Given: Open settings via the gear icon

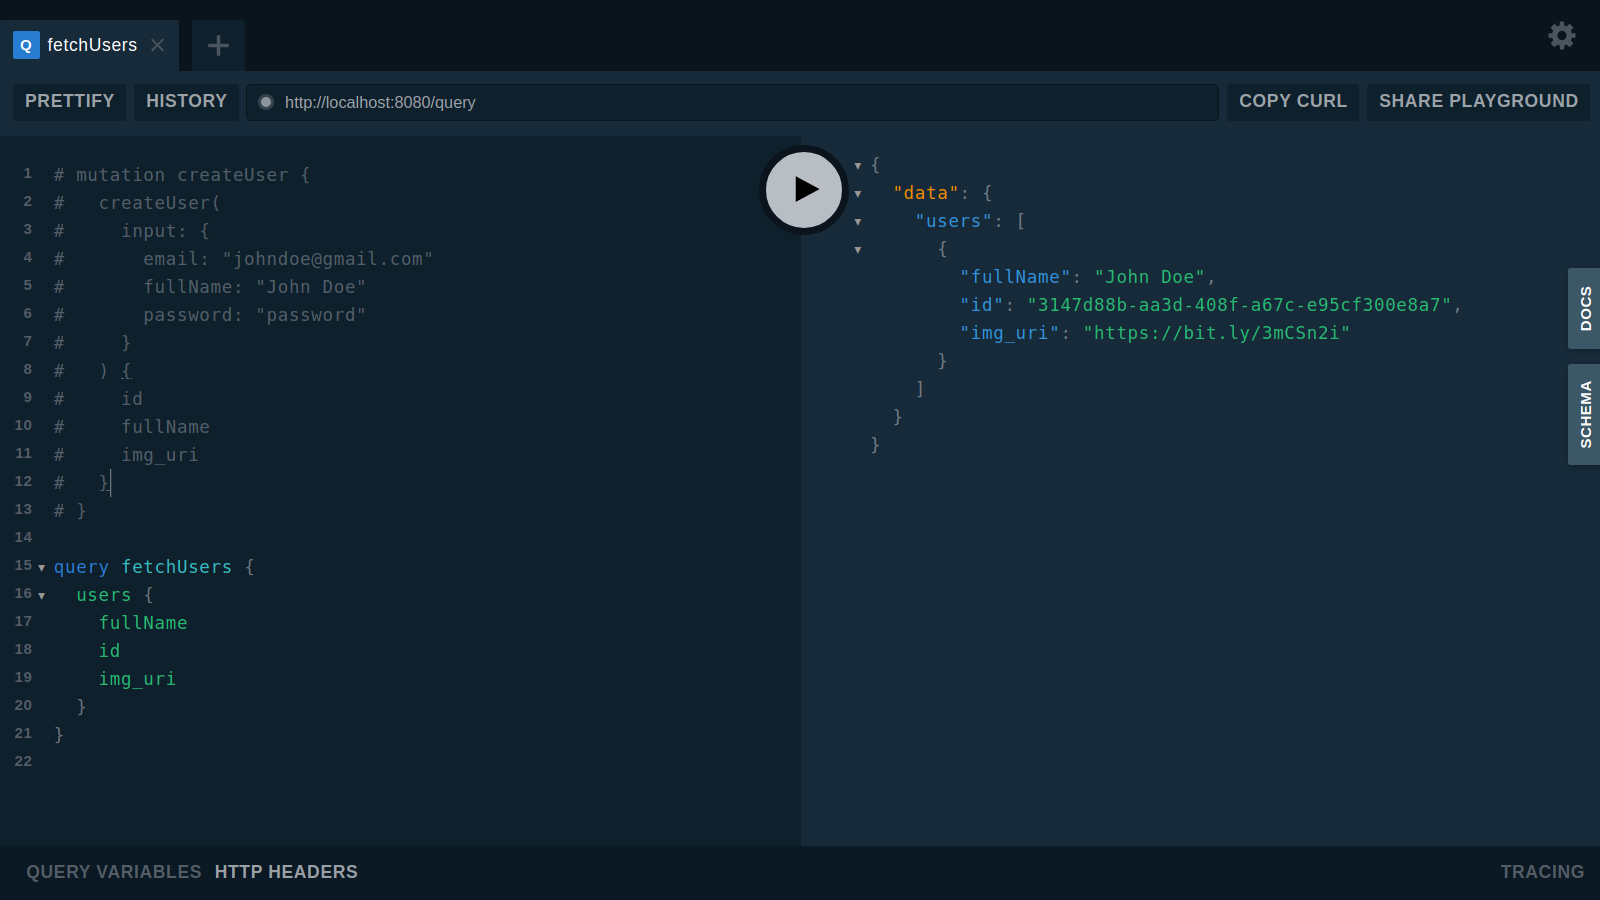Looking at the screenshot, I should tap(1561, 36).
